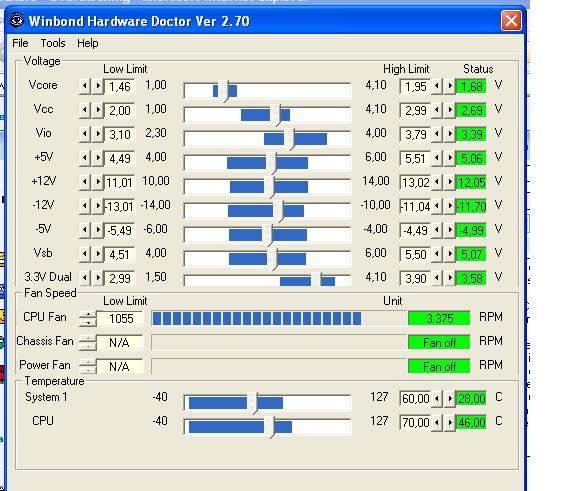
Task: Click the Chassis Fan 'Fan off' status
Action: (x=439, y=342)
